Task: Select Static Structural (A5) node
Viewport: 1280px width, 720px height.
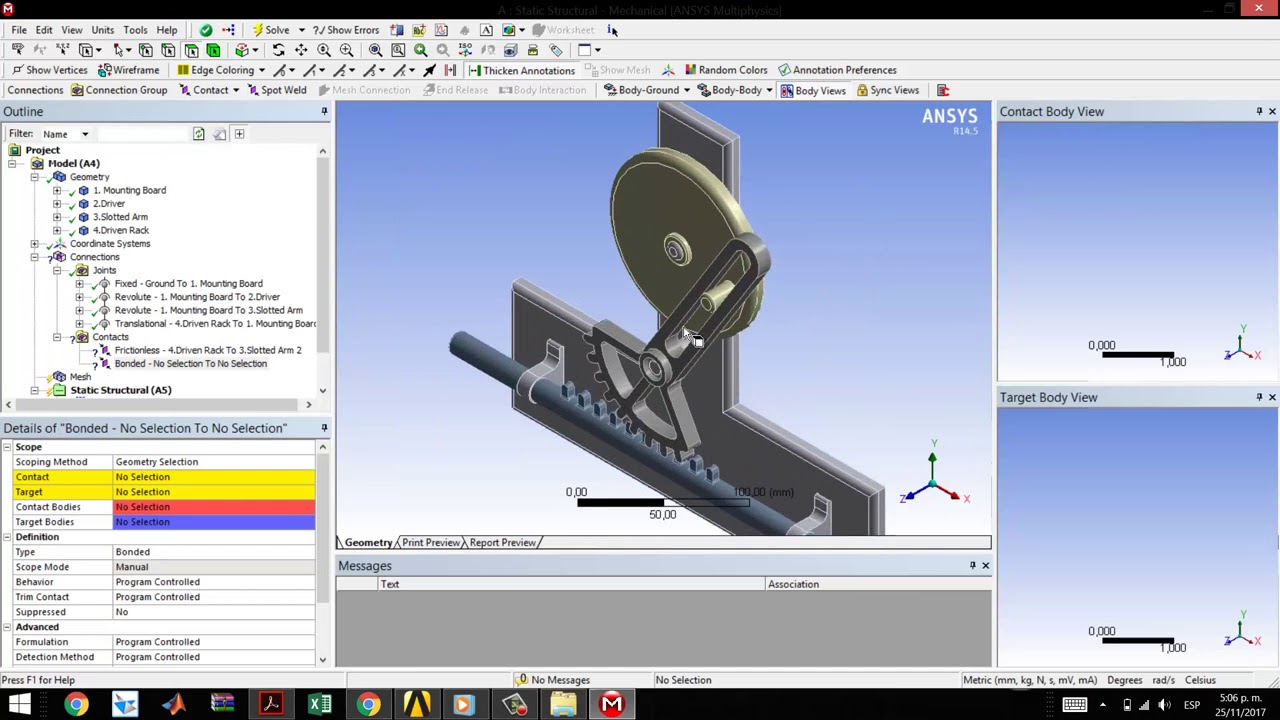Action: tap(120, 390)
